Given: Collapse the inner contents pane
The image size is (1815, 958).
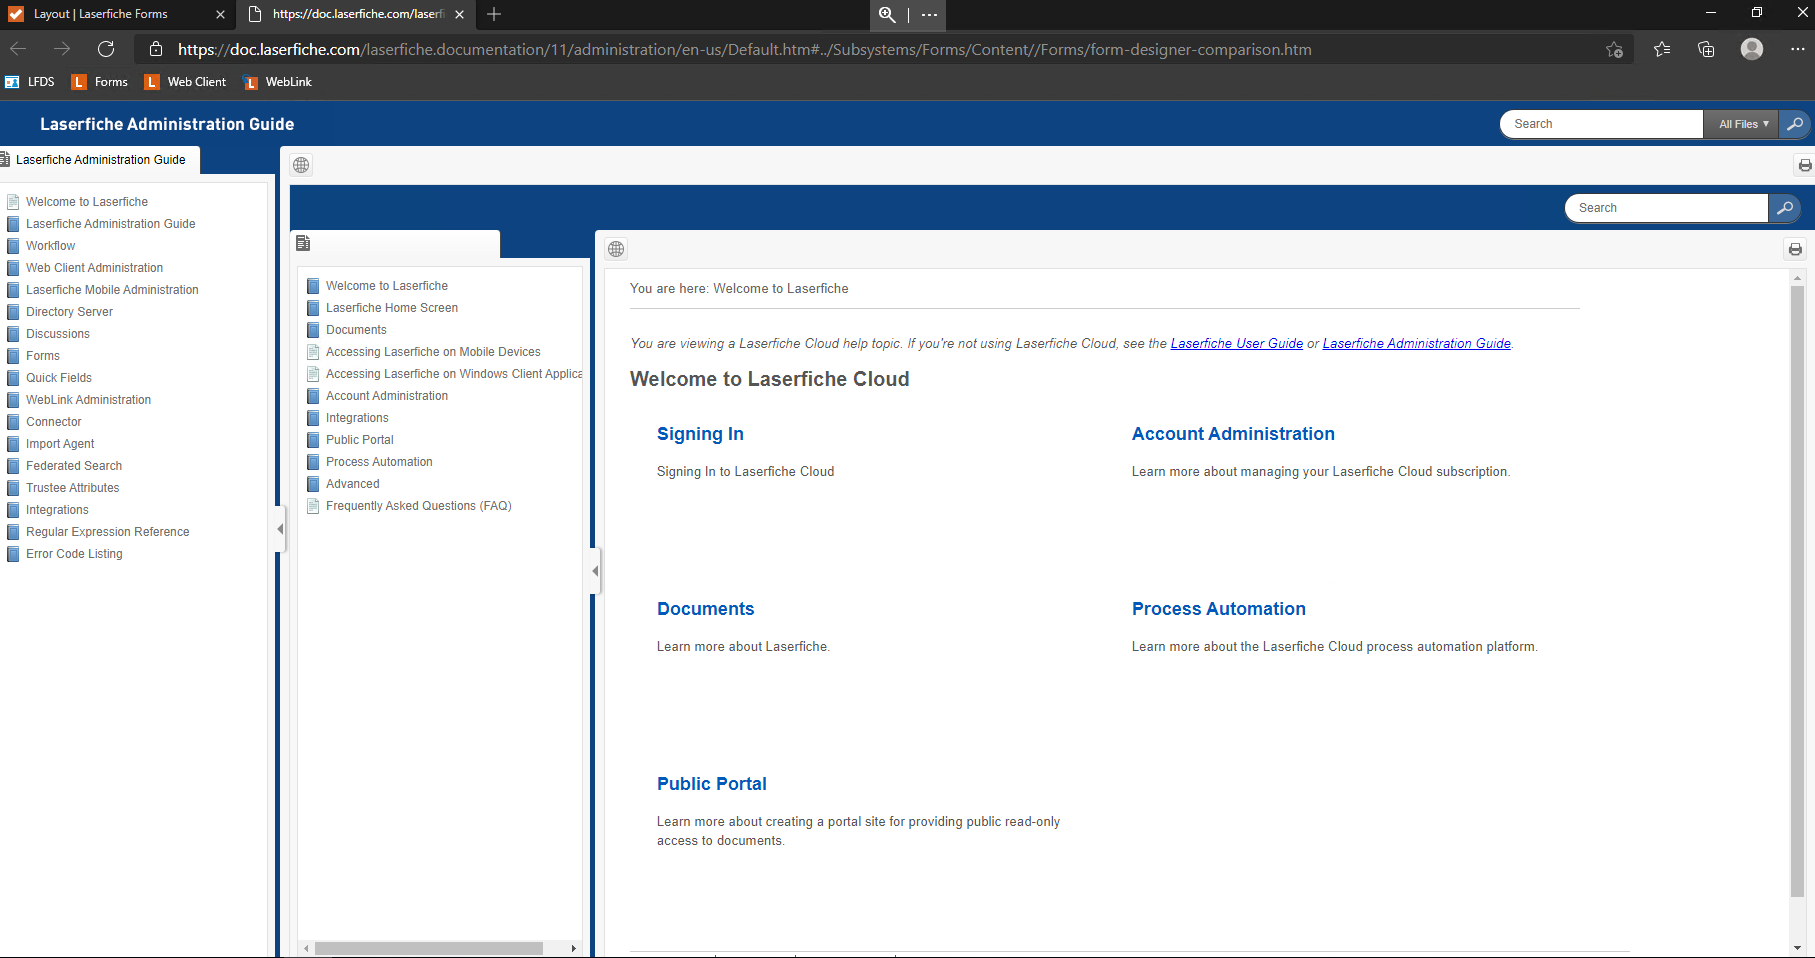Looking at the screenshot, I should [x=595, y=571].
